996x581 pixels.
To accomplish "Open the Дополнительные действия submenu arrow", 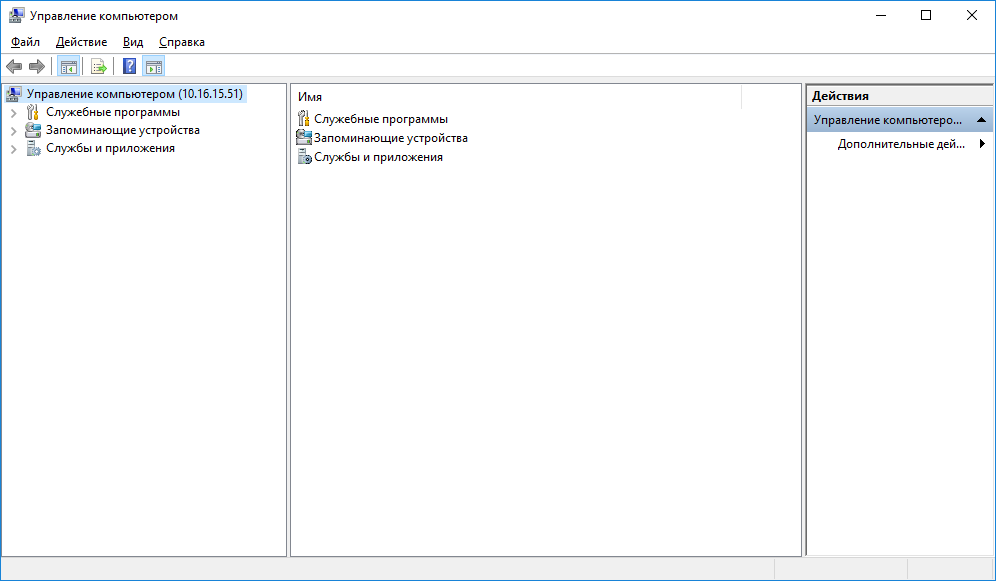I will [x=982, y=144].
